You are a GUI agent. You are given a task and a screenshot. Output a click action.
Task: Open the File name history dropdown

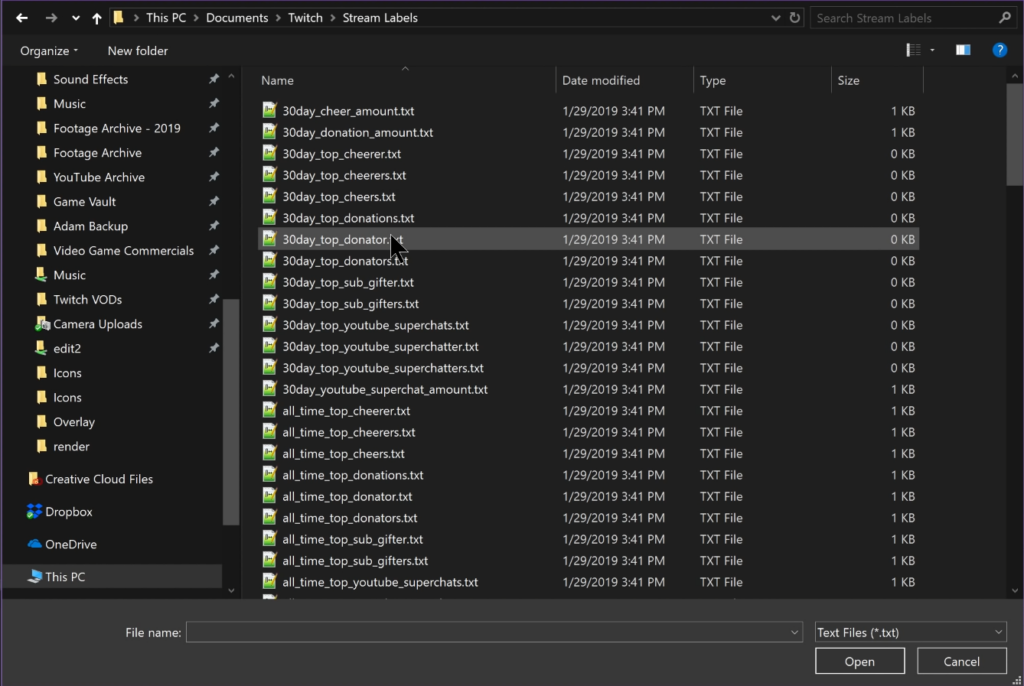(794, 632)
